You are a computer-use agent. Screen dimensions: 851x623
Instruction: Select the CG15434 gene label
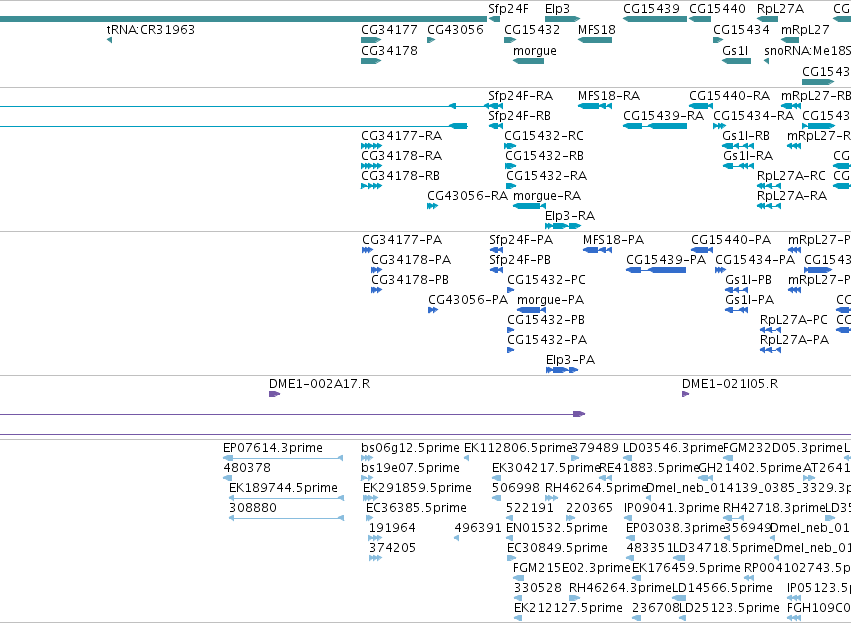[741, 30]
